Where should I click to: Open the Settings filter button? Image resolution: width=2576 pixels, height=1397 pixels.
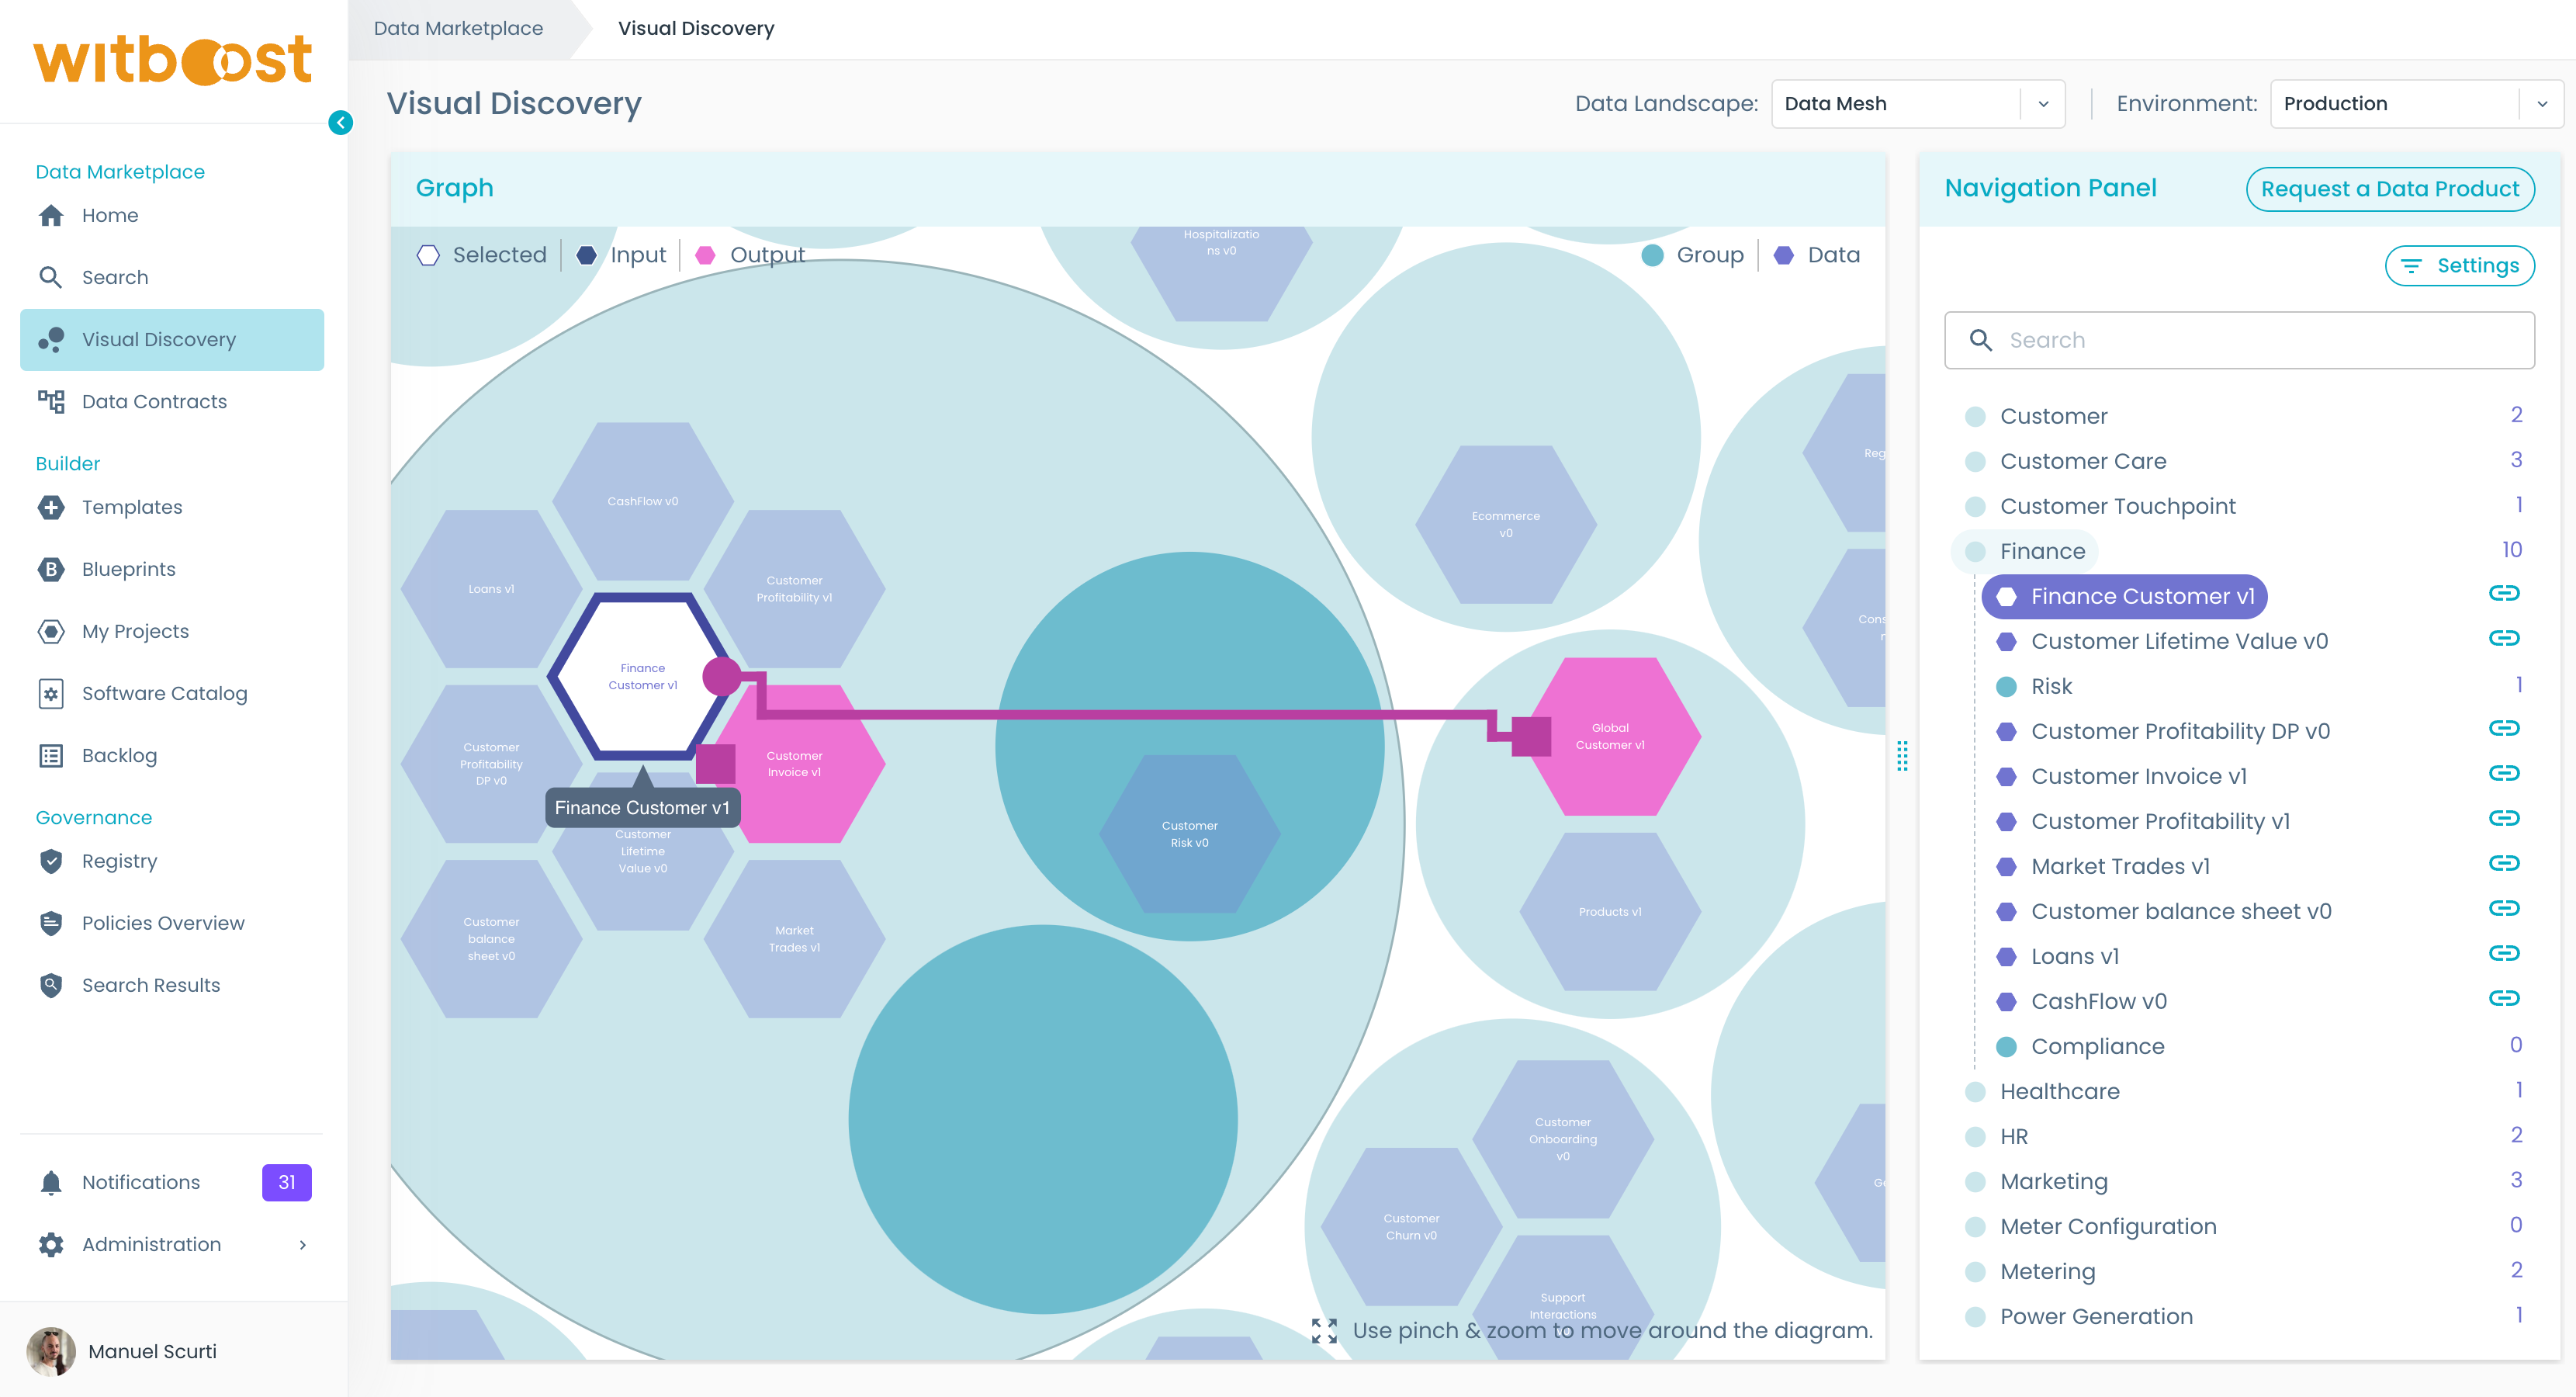pos(2459,266)
